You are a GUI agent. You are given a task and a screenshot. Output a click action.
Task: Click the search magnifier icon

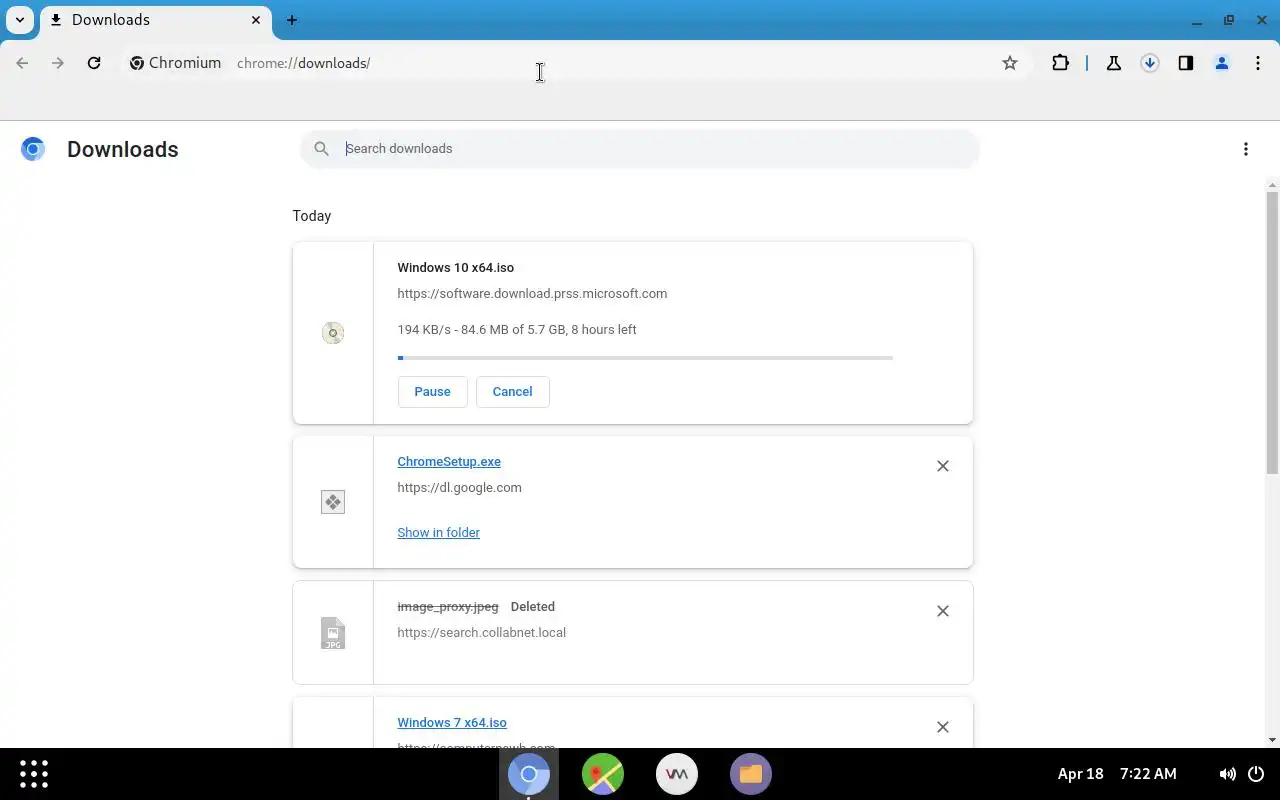pos(321,149)
